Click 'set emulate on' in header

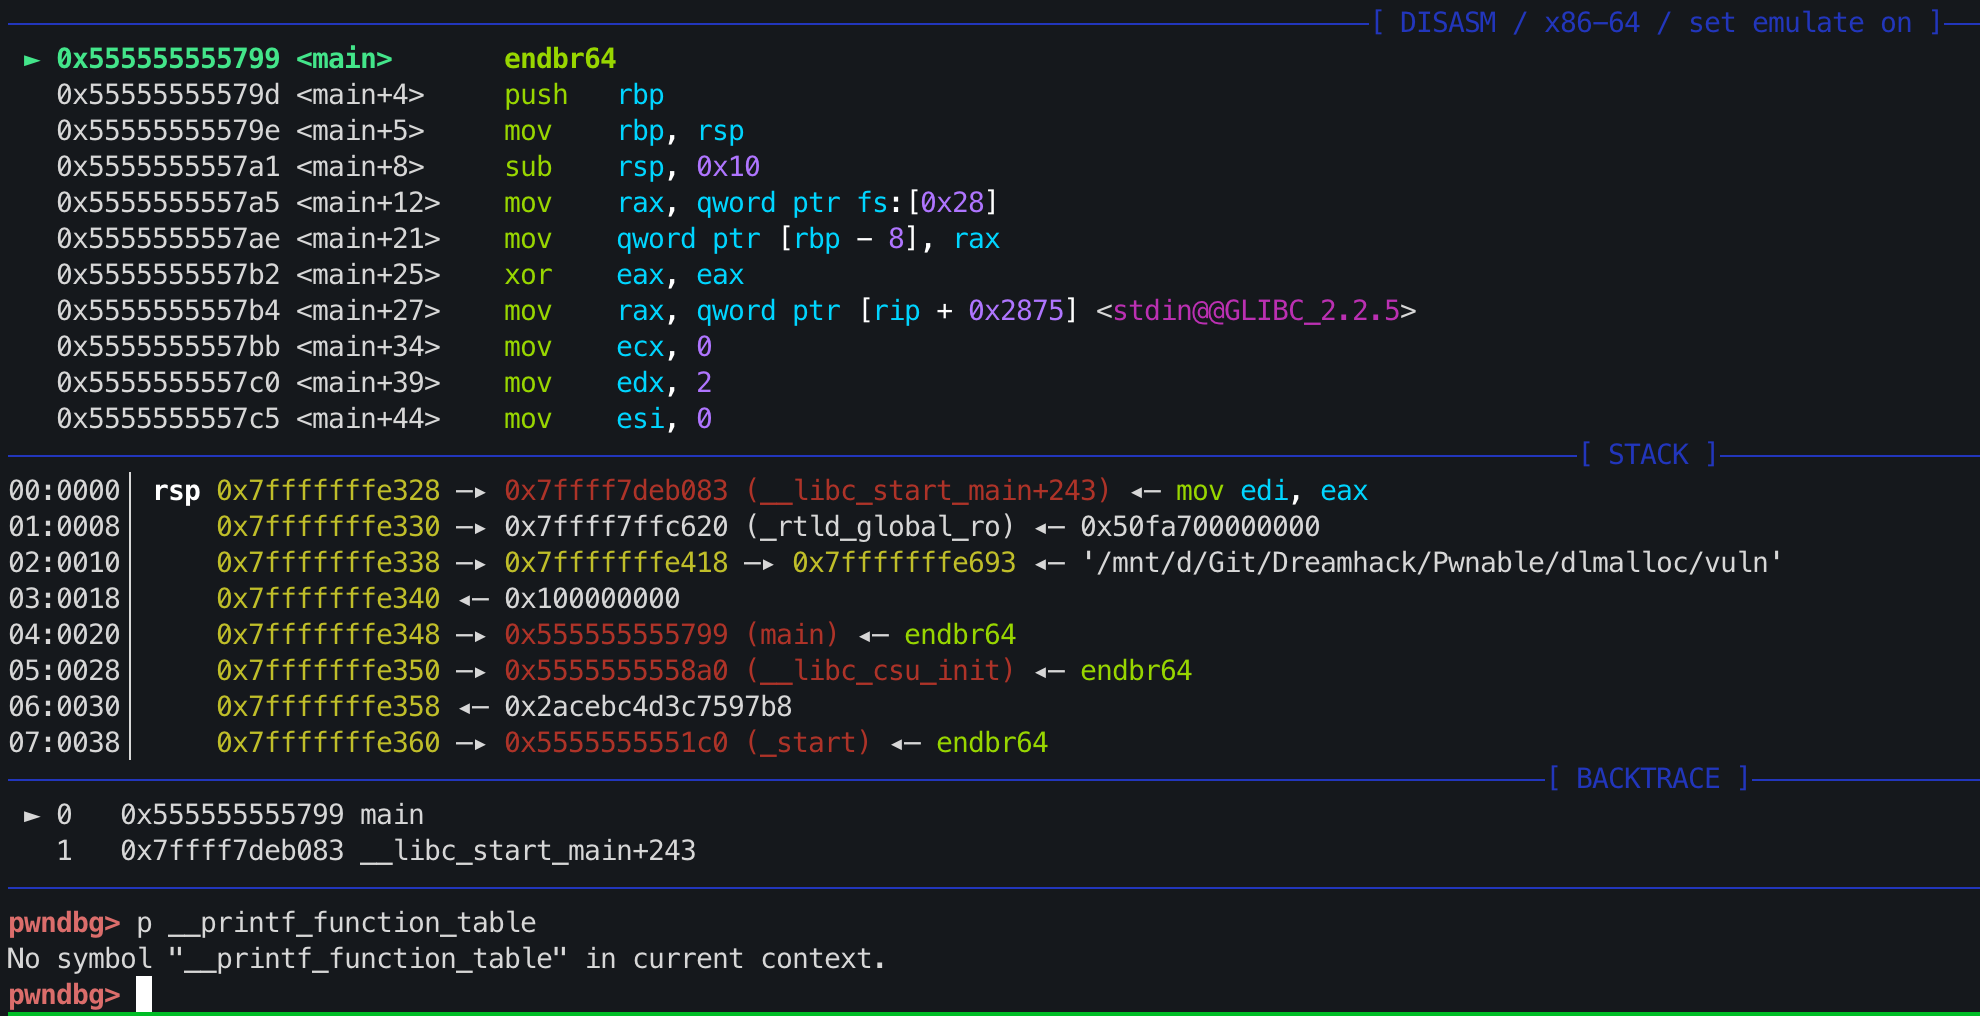(1800, 23)
